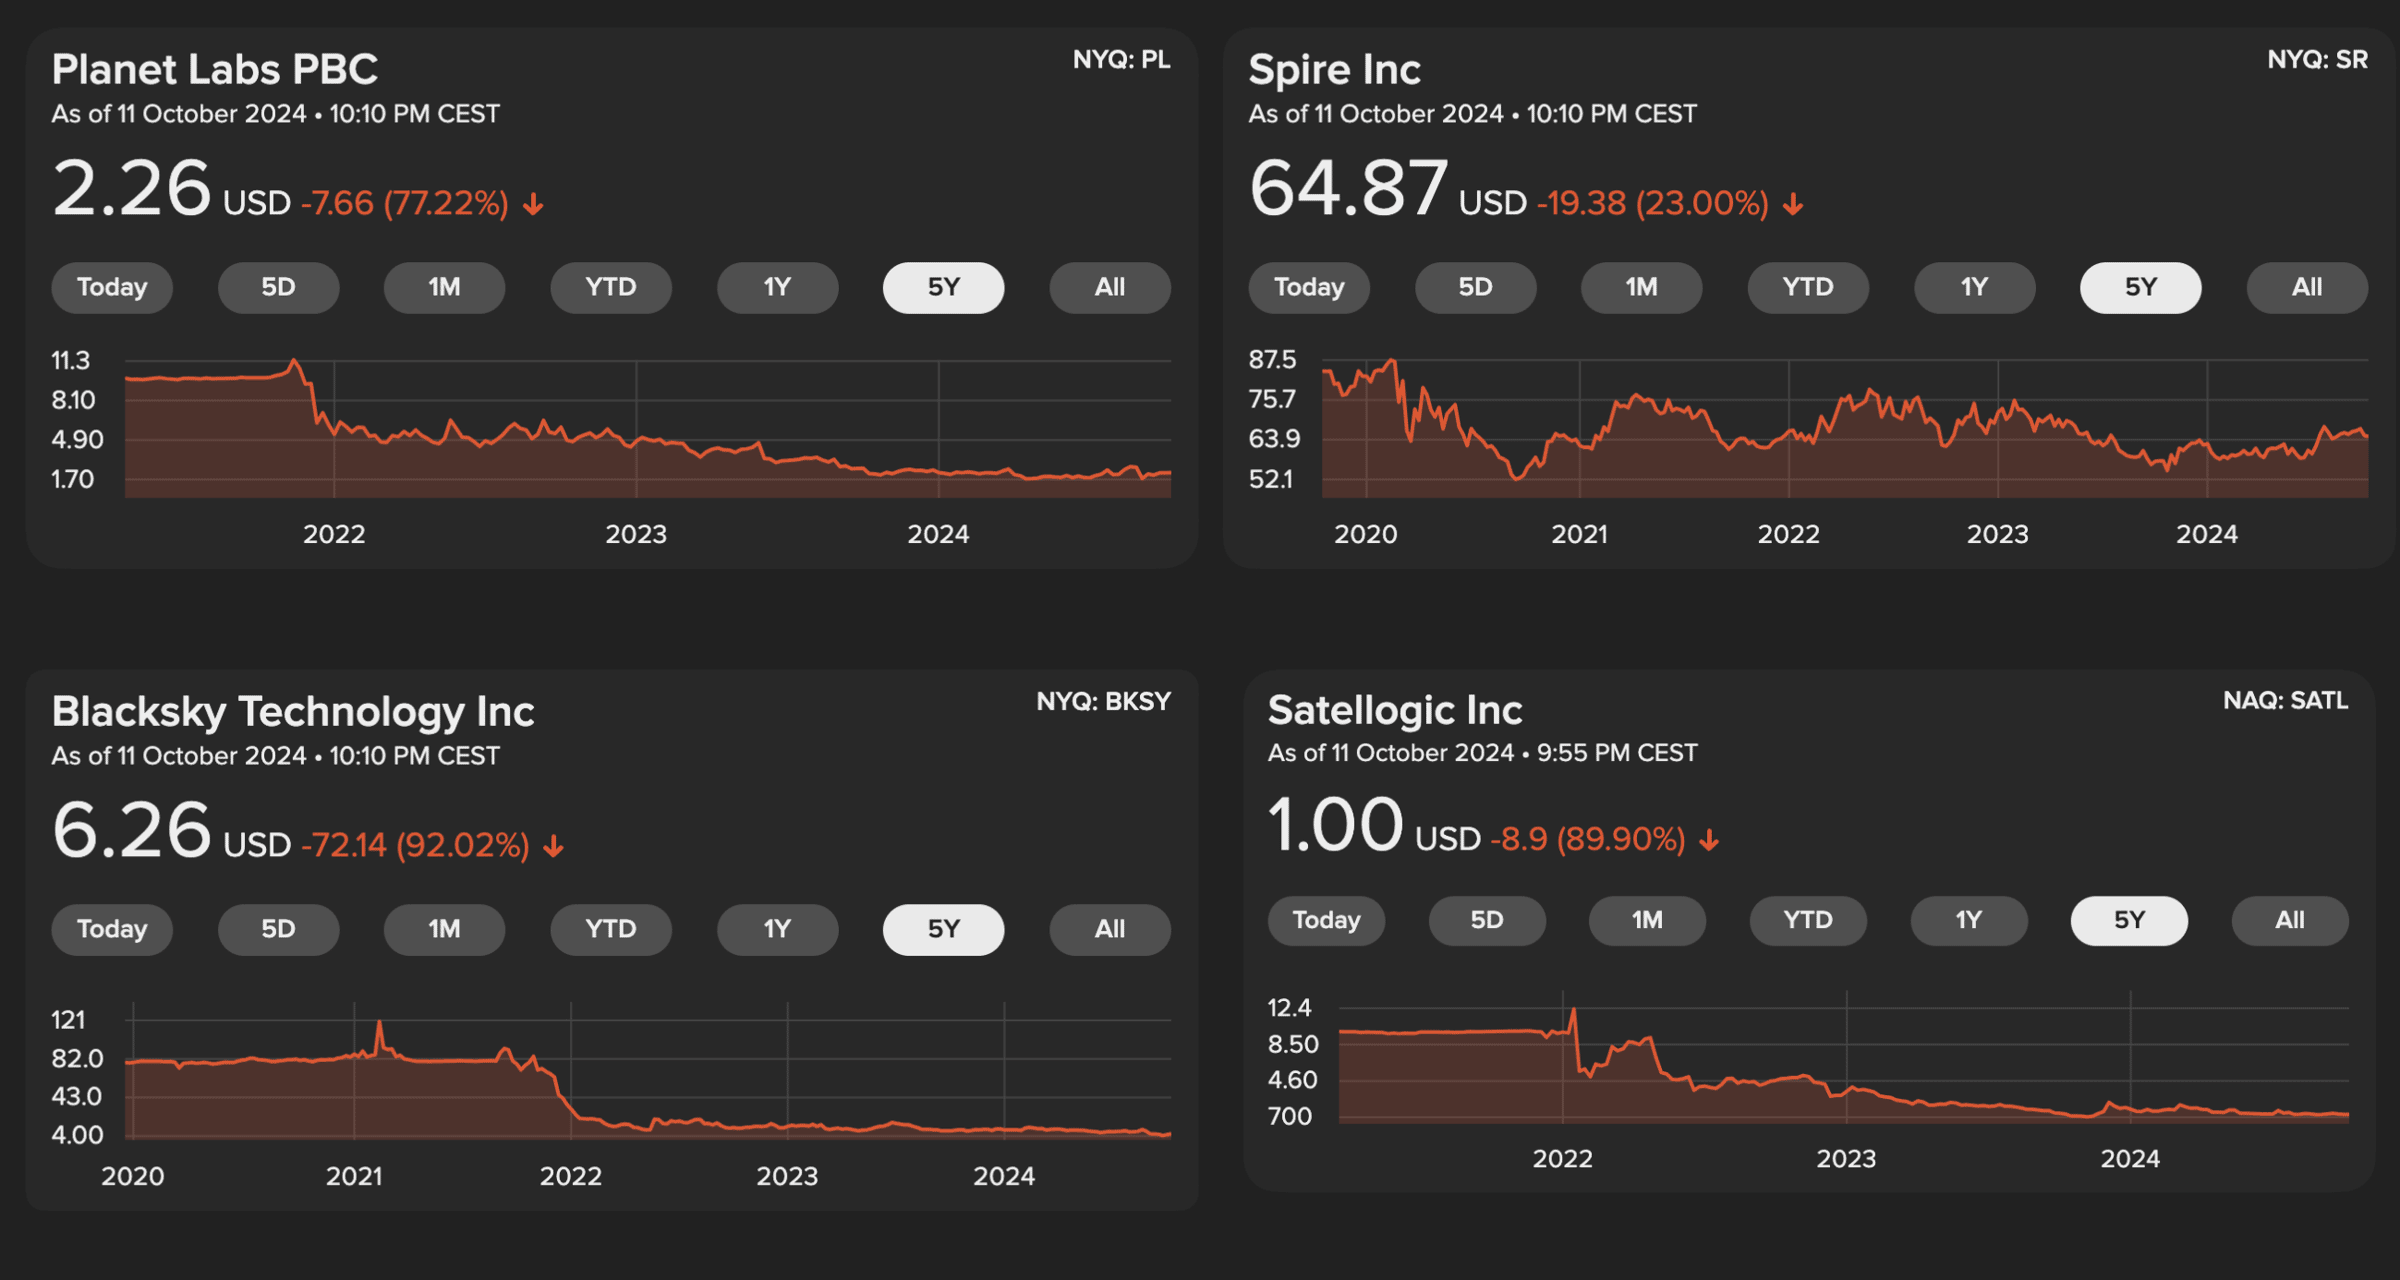This screenshot has width=2400, height=1280.
Task: Click the 2022 price spike on Satellogic chart
Action: (x=1574, y=1018)
